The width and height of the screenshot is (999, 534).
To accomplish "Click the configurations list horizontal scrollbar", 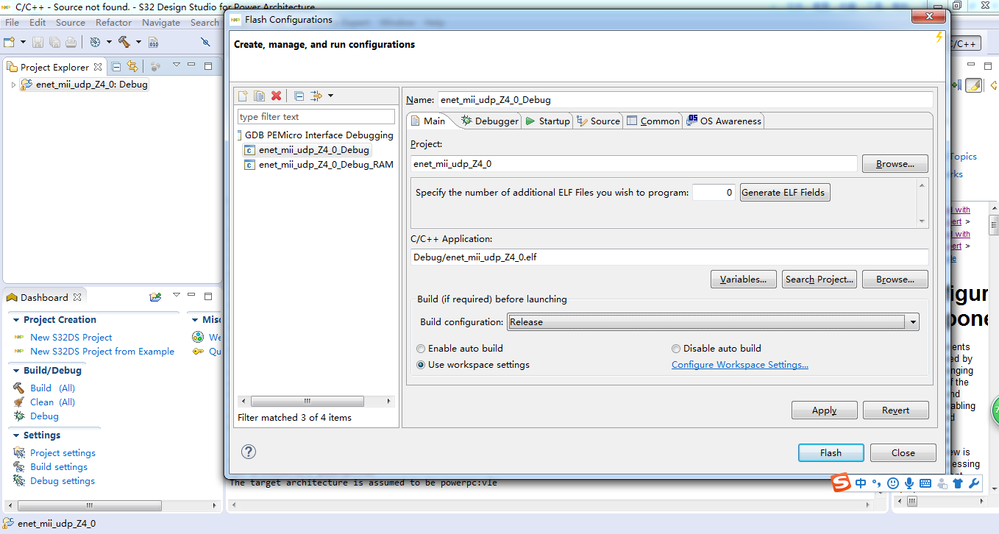I will [308, 401].
